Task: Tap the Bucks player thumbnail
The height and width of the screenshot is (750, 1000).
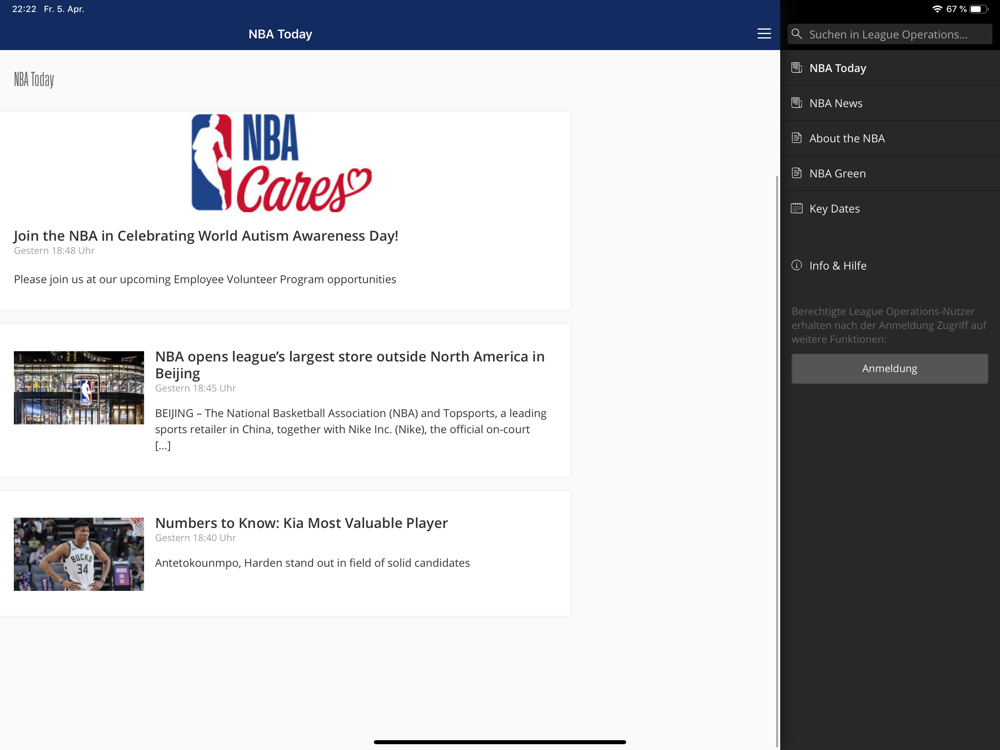Action: (x=79, y=554)
